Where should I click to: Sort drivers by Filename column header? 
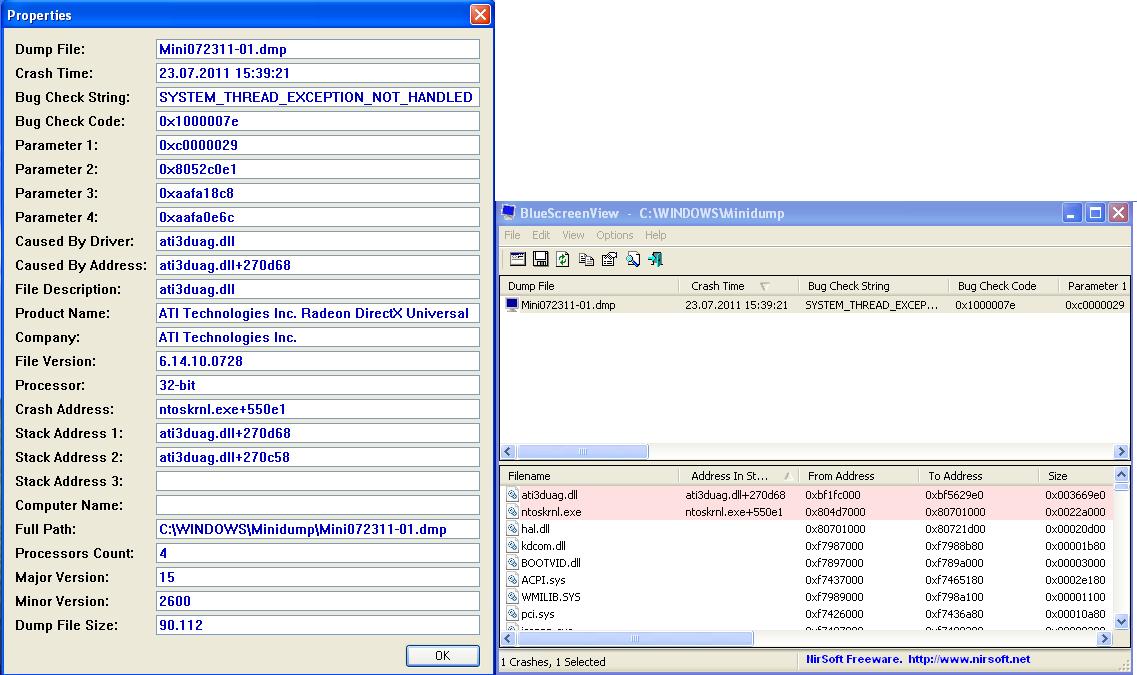point(590,476)
